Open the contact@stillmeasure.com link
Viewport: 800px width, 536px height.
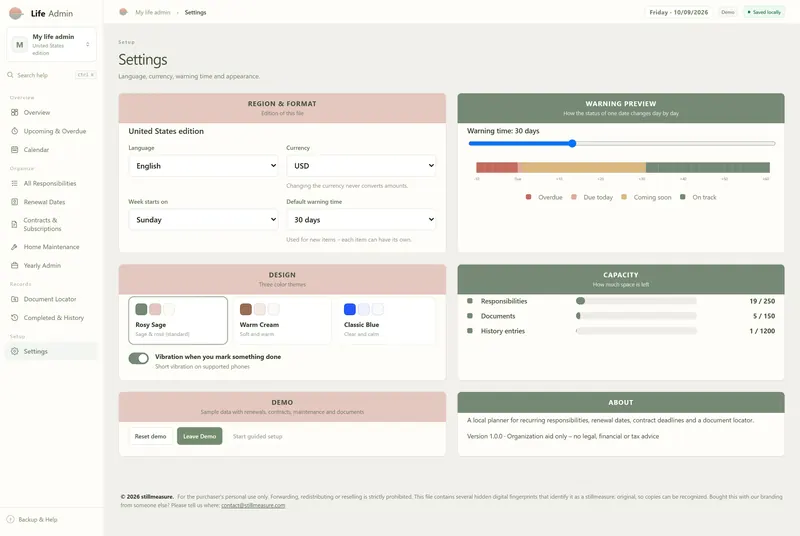pyautogui.click(x=253, y=505)
